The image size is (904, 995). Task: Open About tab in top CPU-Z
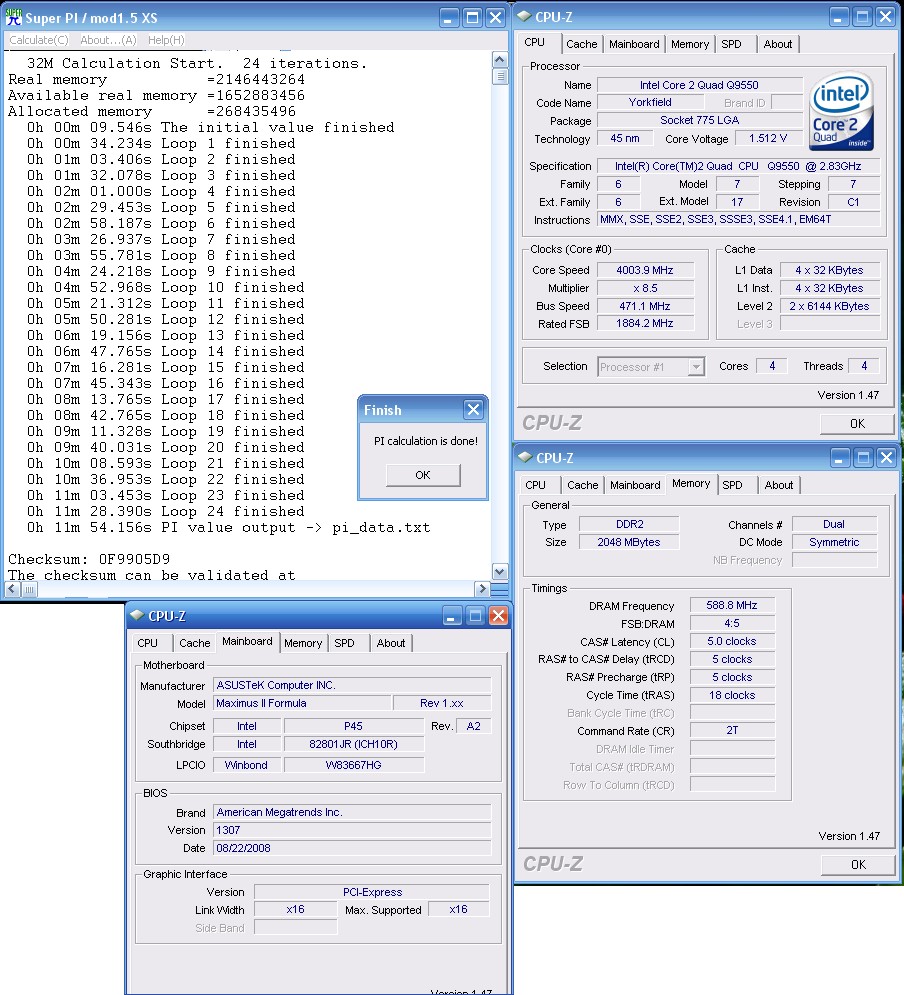778,44
